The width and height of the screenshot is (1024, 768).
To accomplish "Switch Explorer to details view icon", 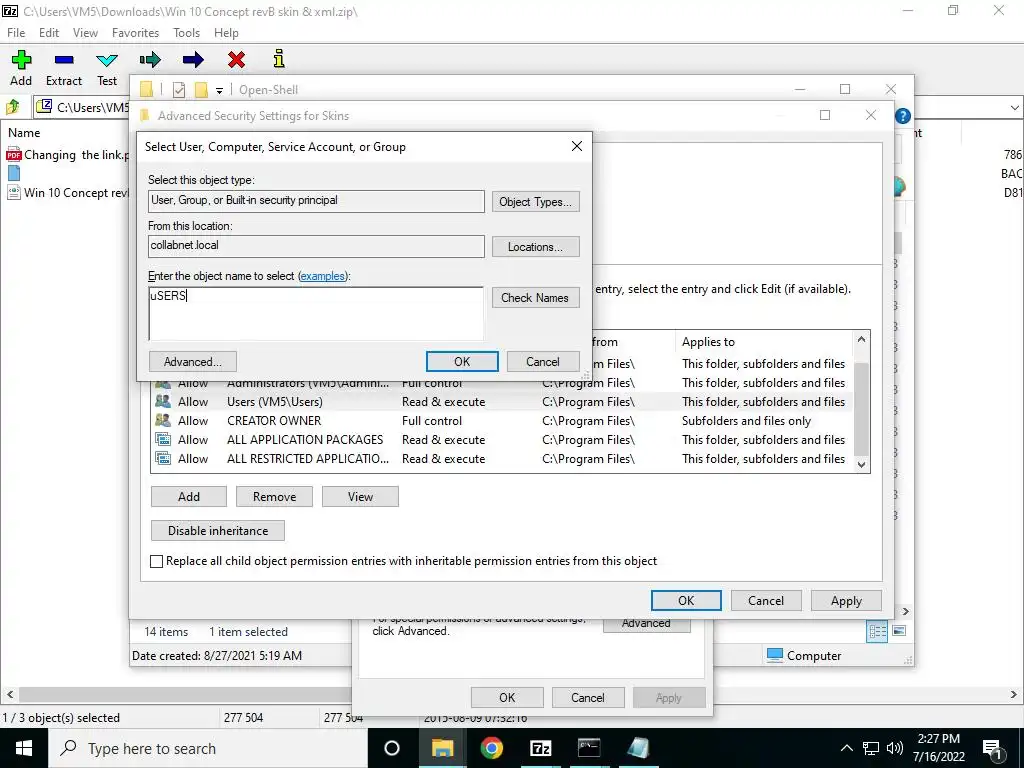I will click(877, 632).
